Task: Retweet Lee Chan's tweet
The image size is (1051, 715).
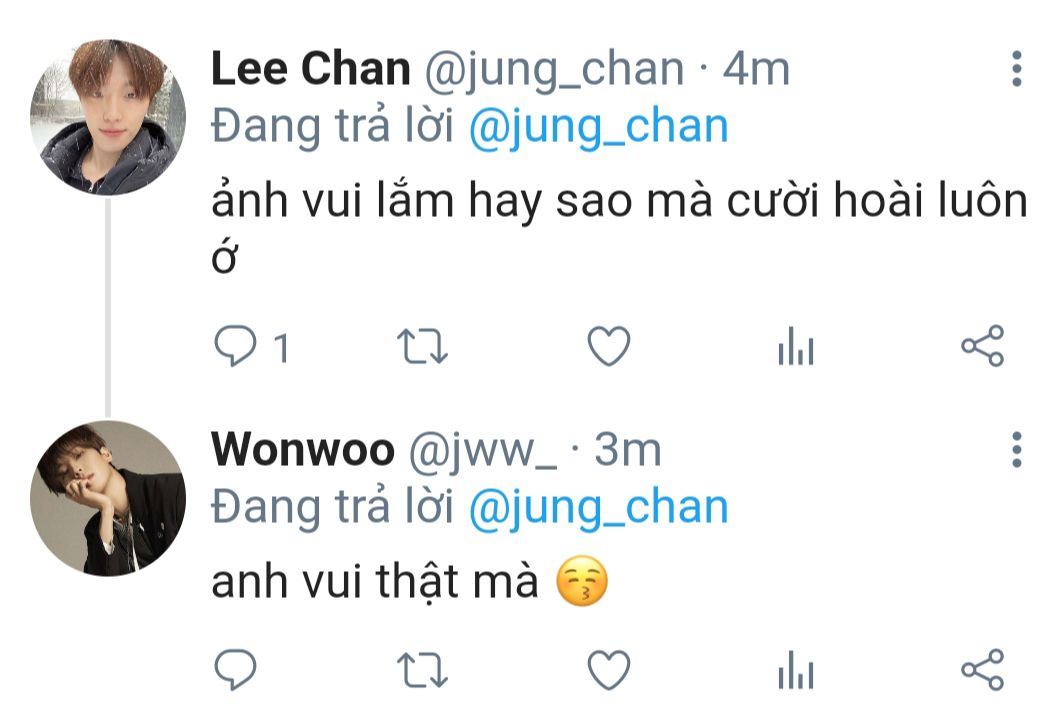Action: [422, 346]
